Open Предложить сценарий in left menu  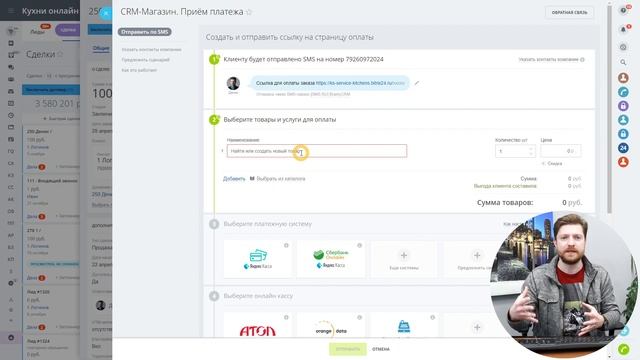coord(145,60)
